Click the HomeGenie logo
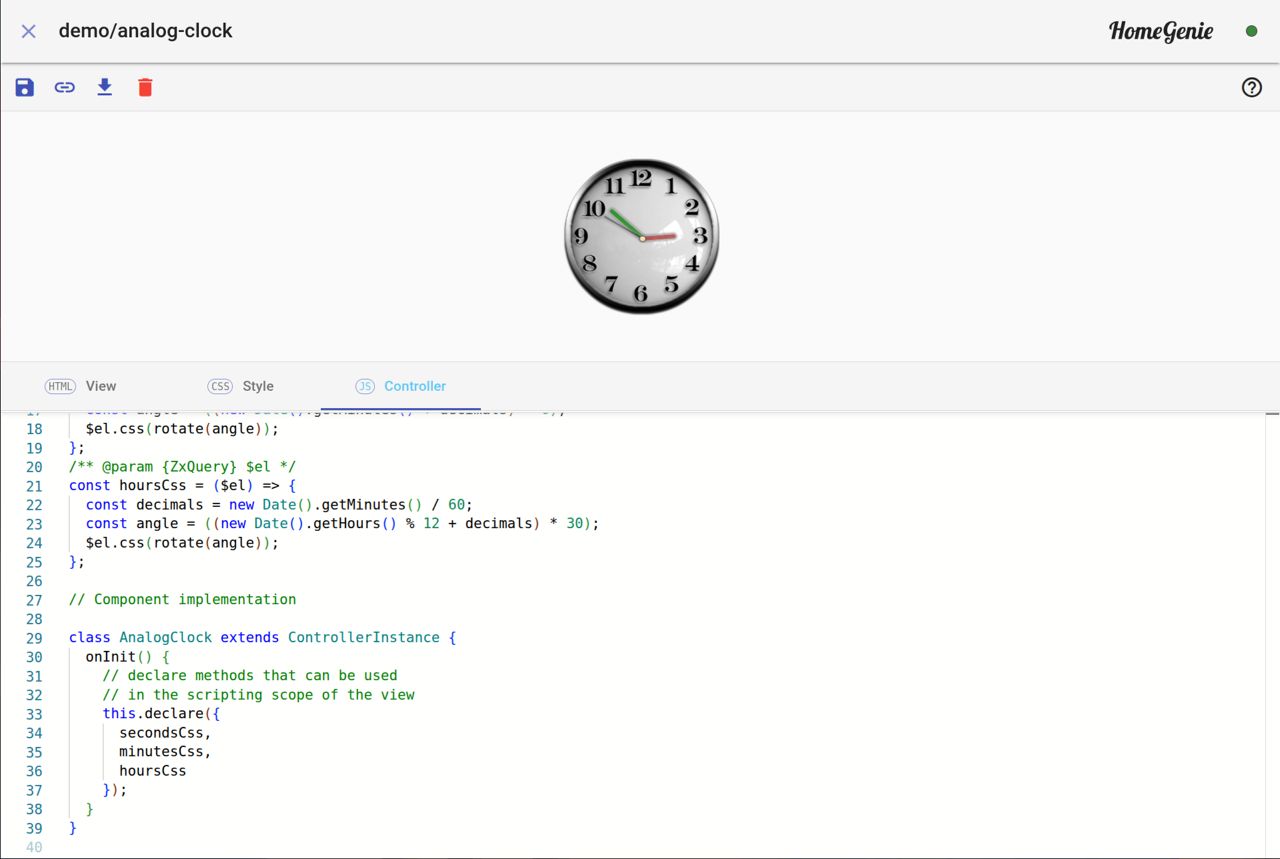The width and height of the screenshot is (1280, 859). (1160, 31)
